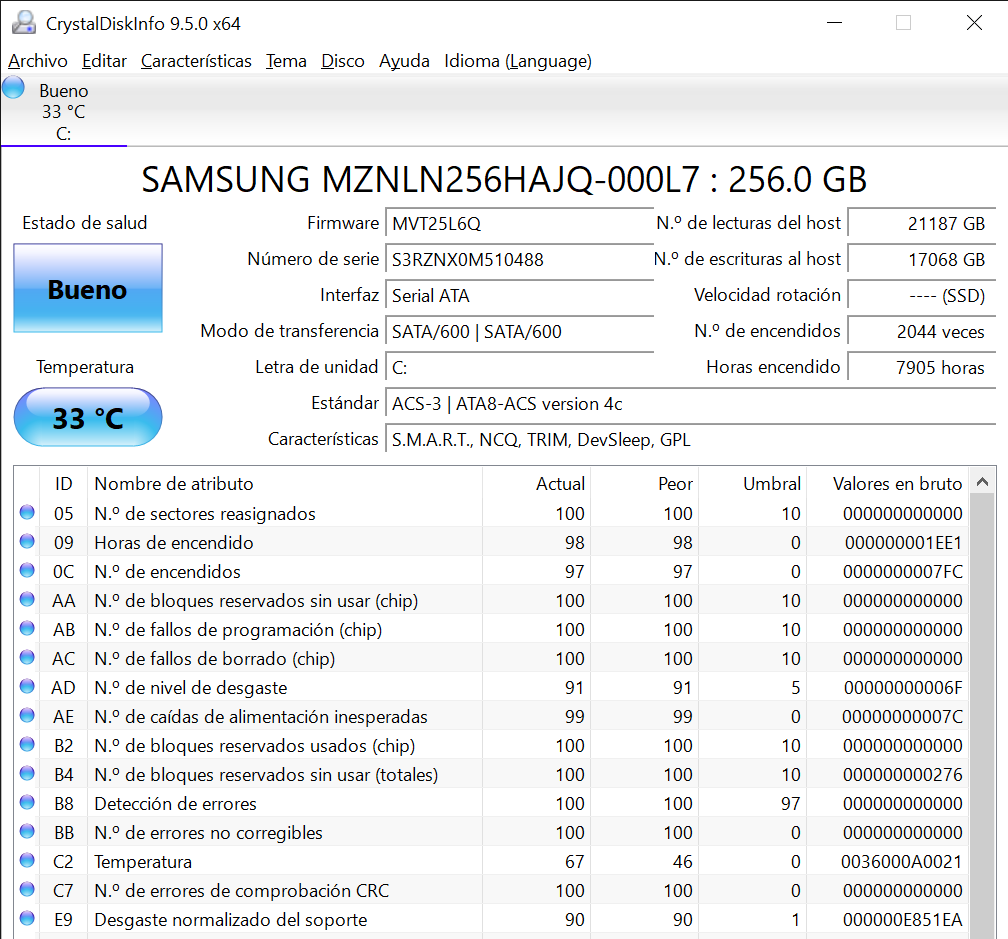Click the blue Bueno health status button

[x=88, y=289]
